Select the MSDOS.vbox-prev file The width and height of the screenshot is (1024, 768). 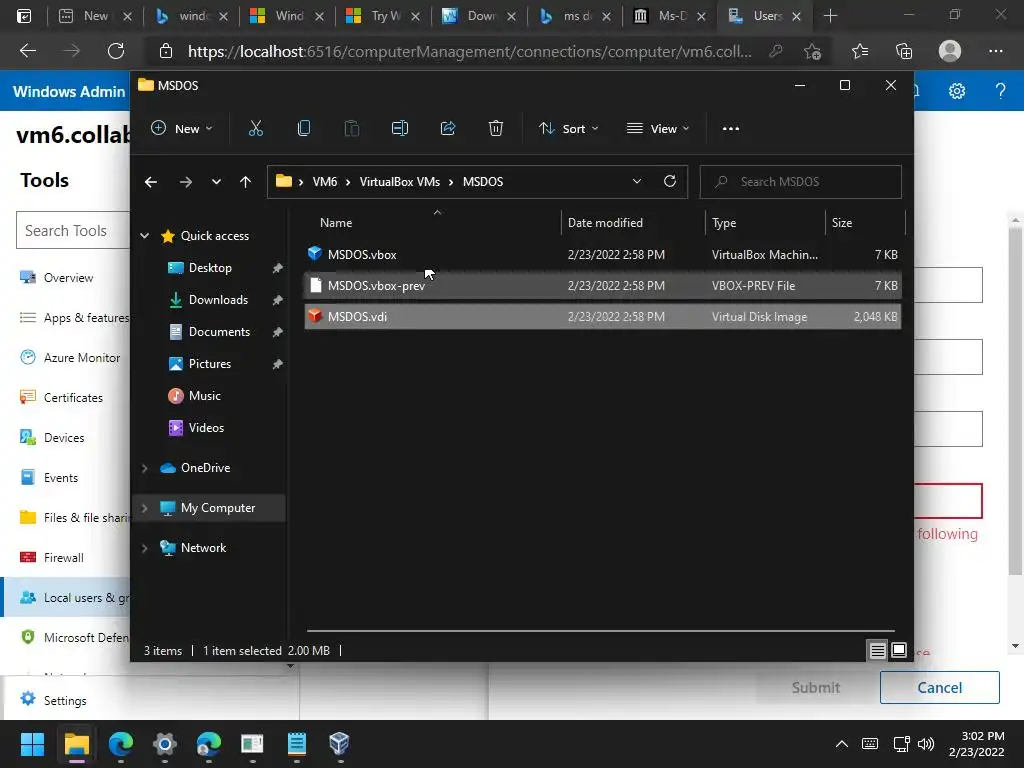click(x=603, y=285)
